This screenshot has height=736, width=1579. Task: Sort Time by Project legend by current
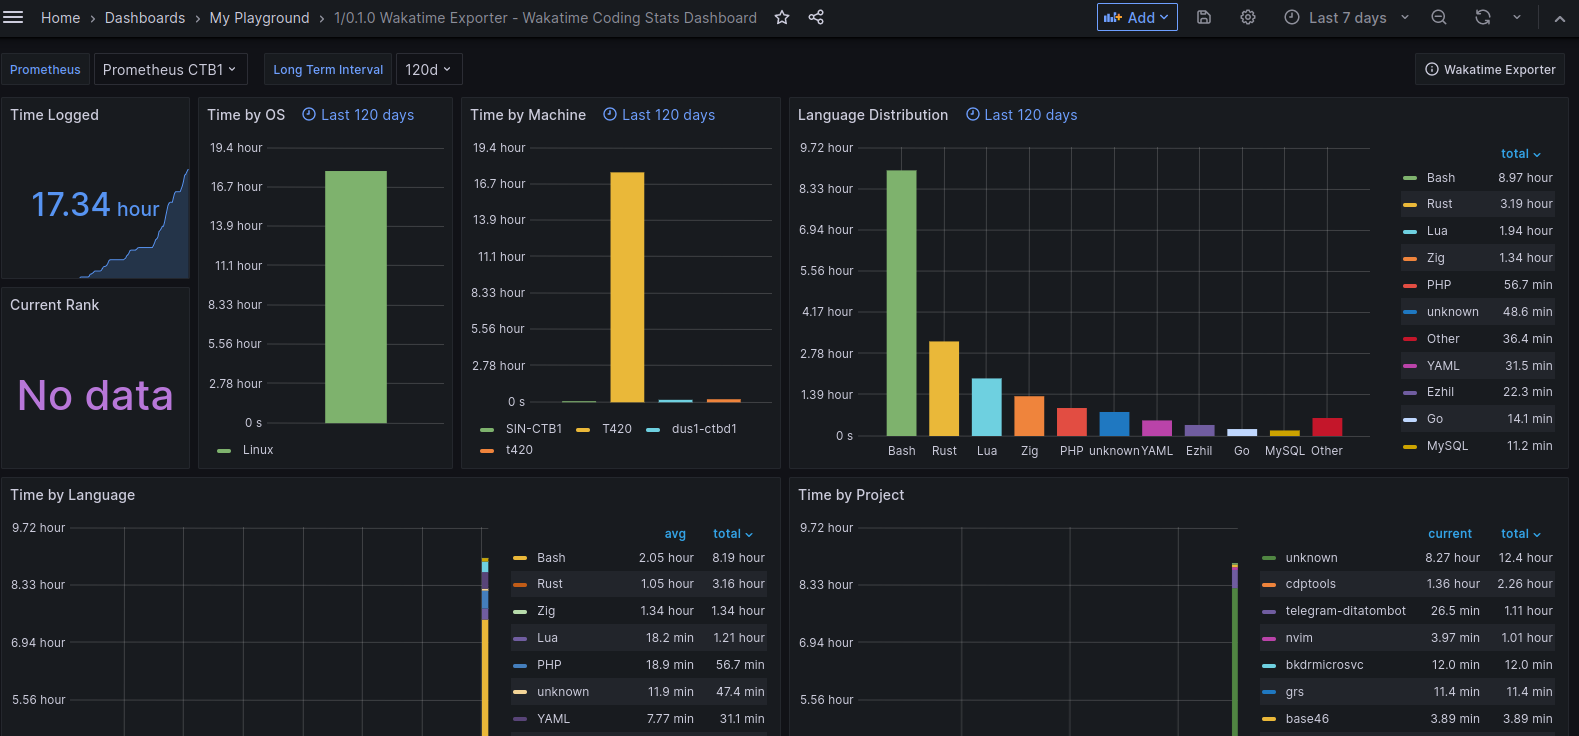click(1450, 534)
